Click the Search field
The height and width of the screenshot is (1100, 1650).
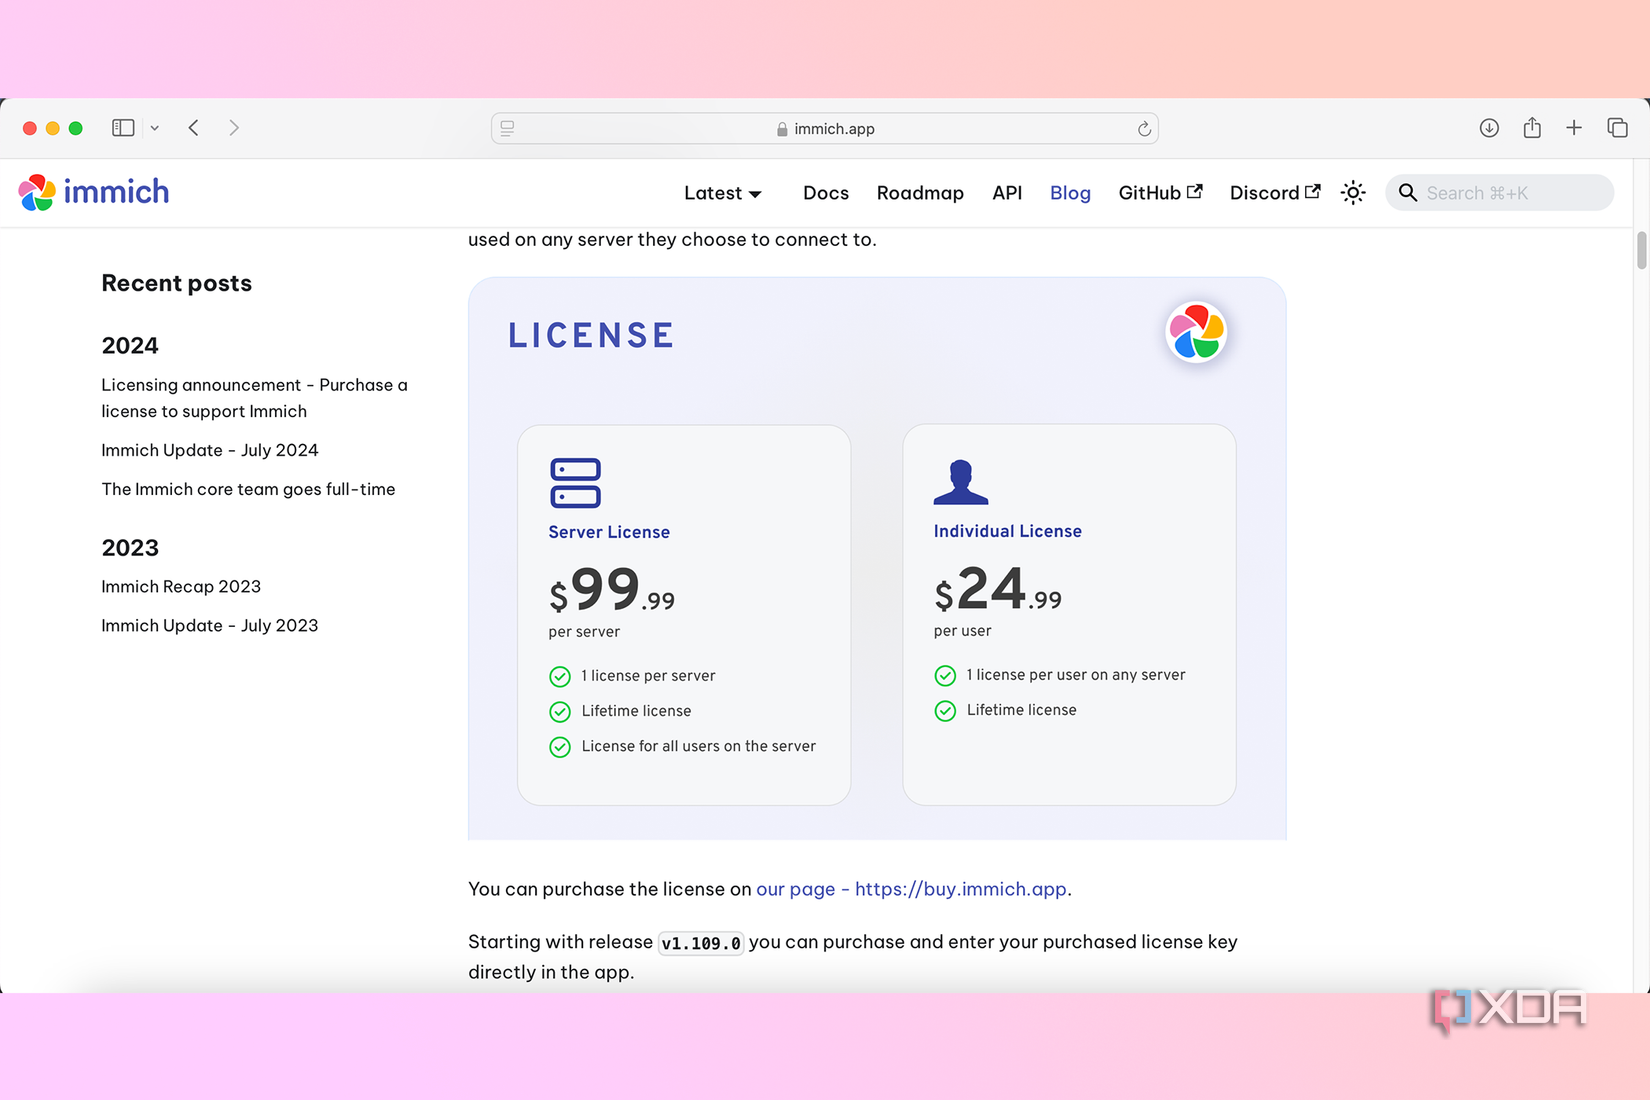coord(1499,193)
